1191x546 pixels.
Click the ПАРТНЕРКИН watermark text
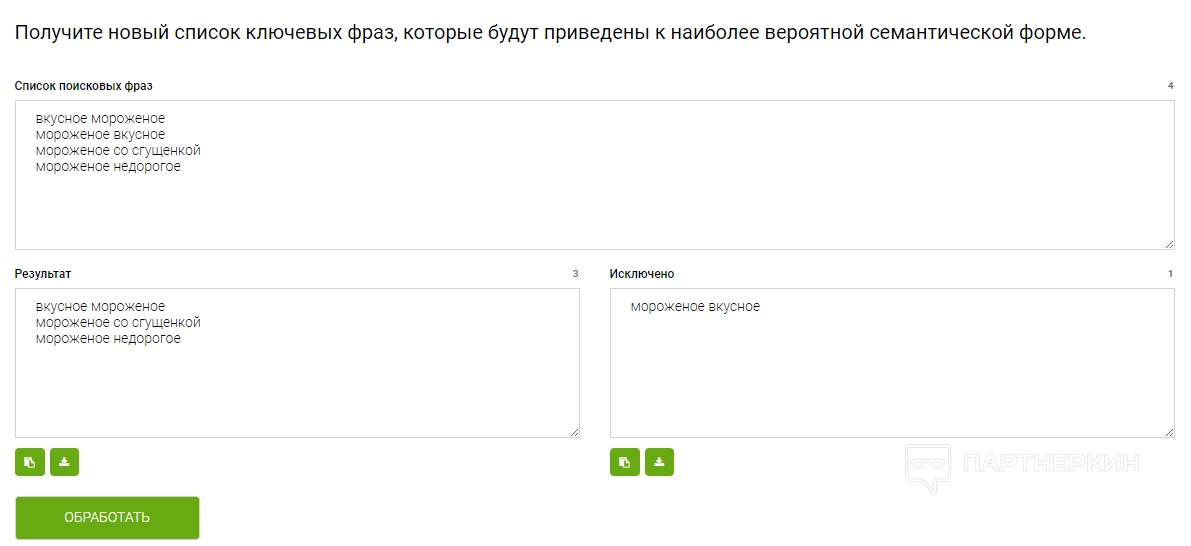(x=1050, y=464)
